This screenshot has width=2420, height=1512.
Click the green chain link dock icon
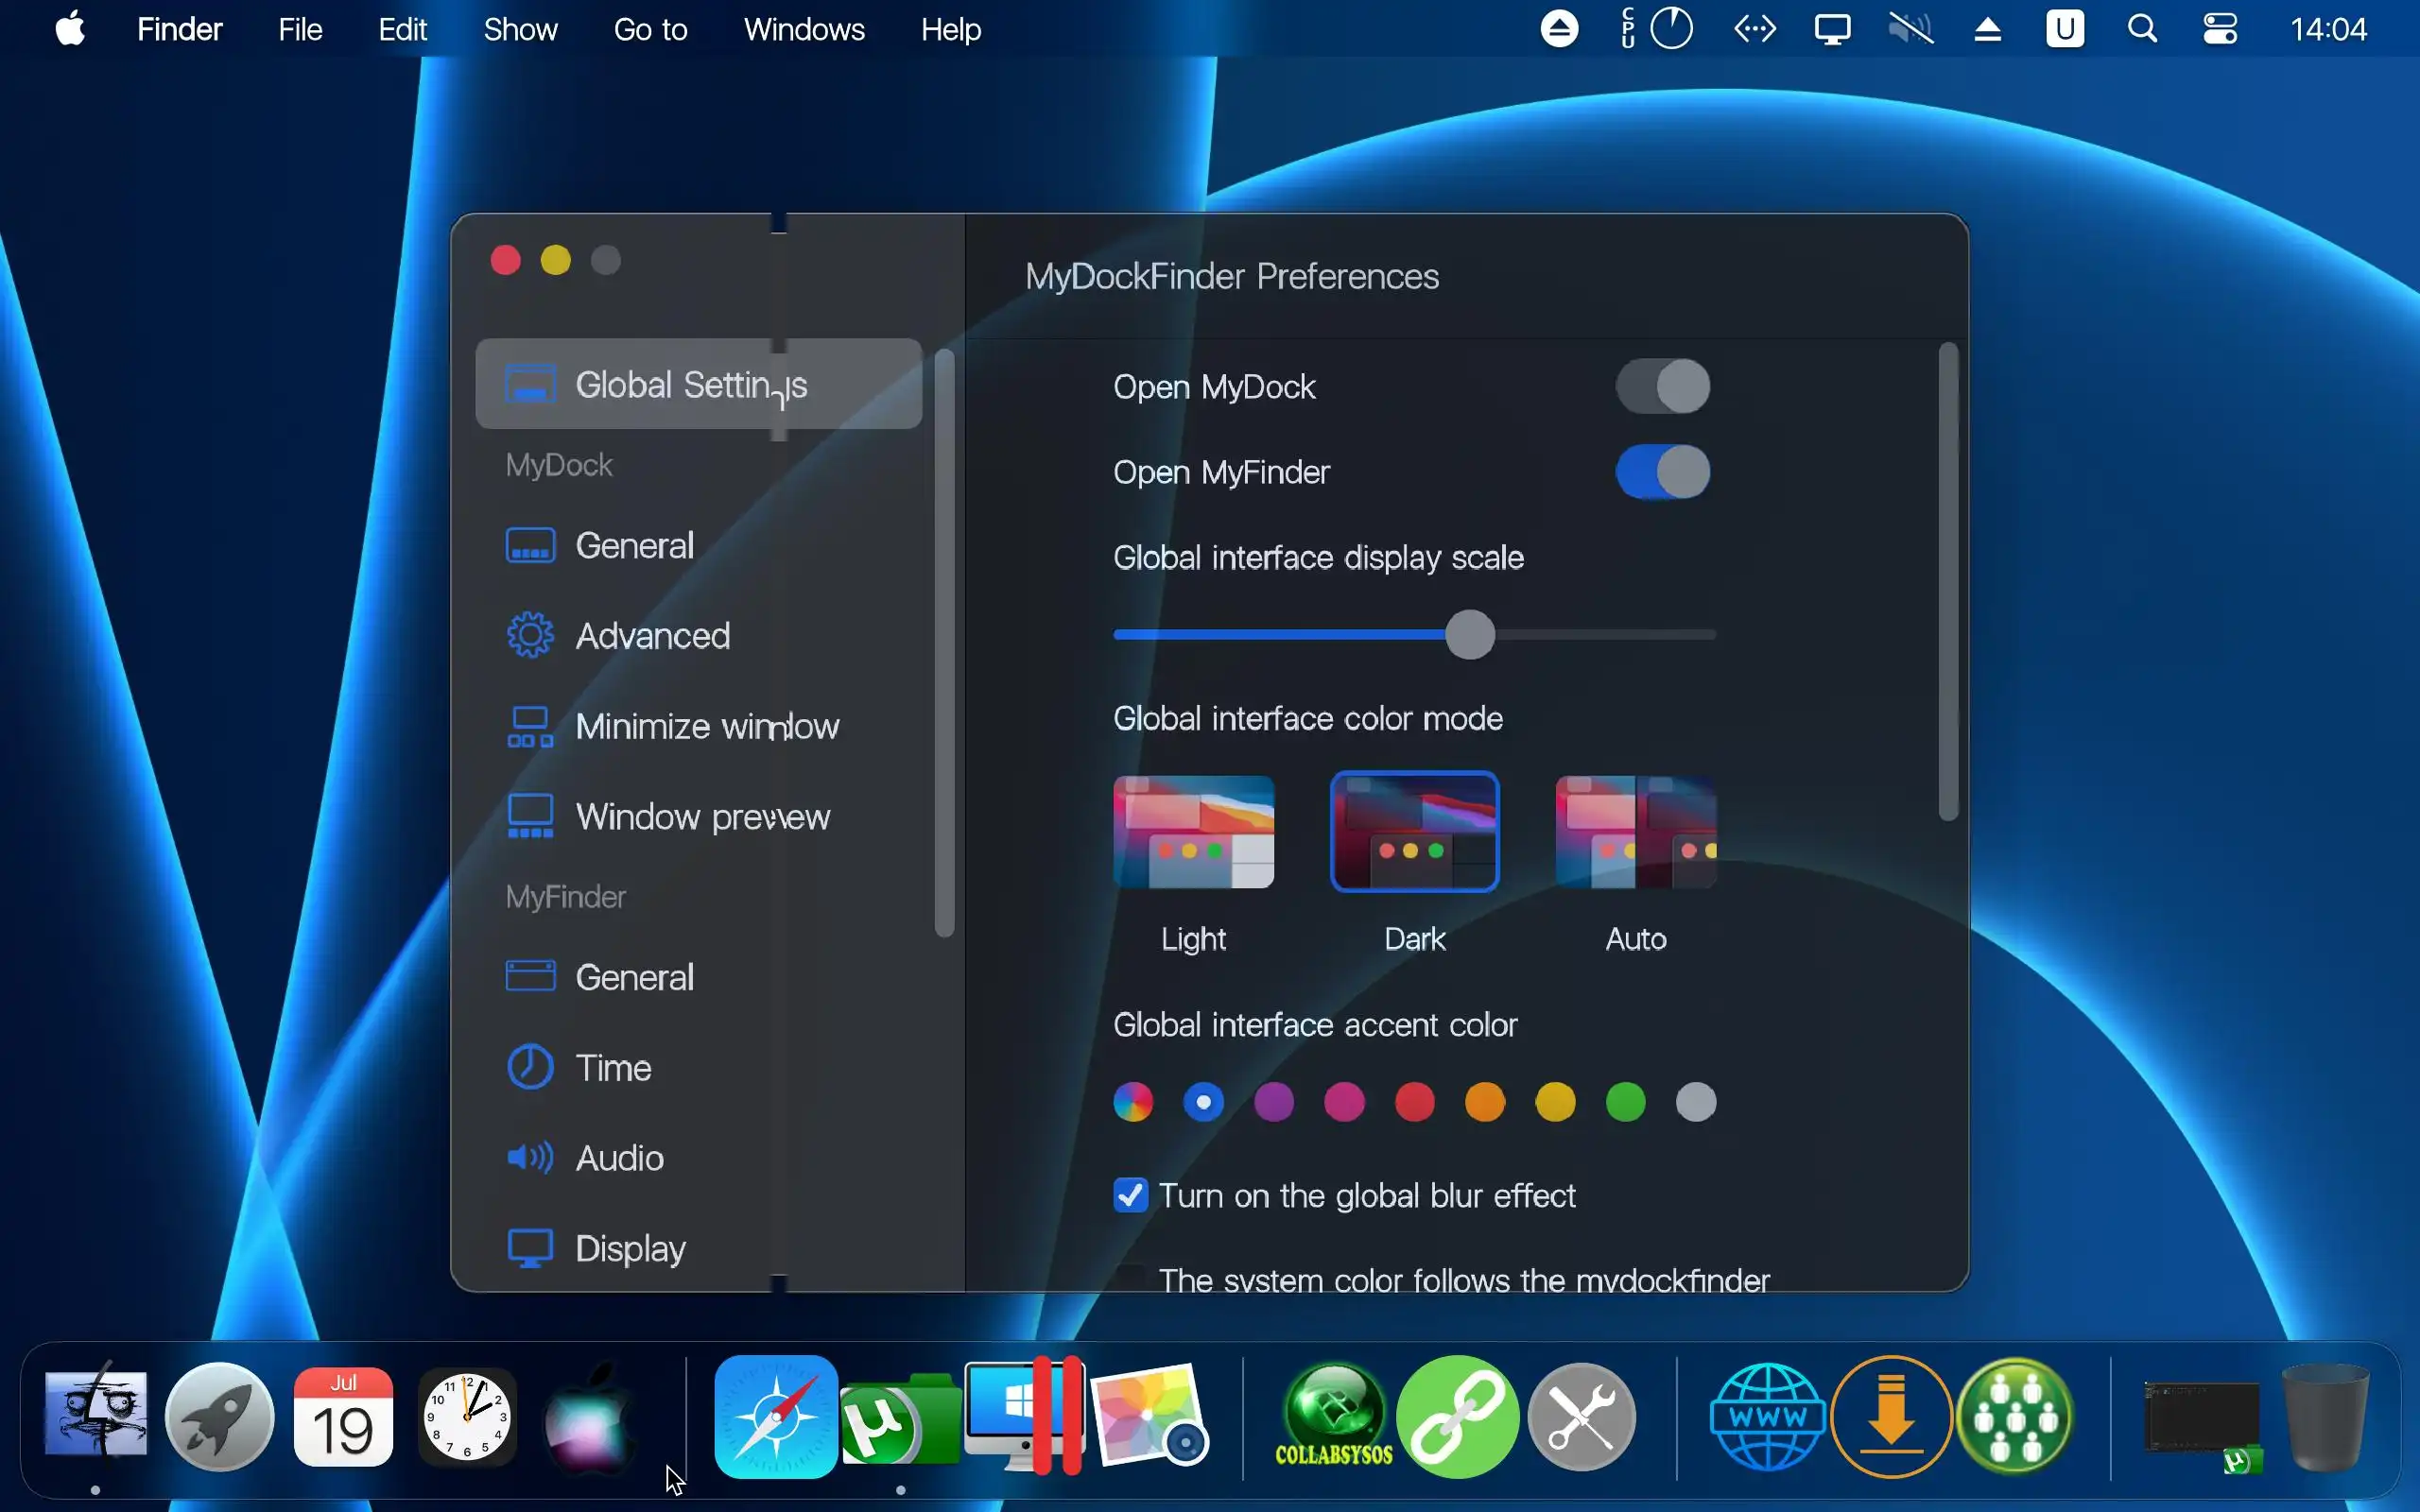pos(1457,1417)
